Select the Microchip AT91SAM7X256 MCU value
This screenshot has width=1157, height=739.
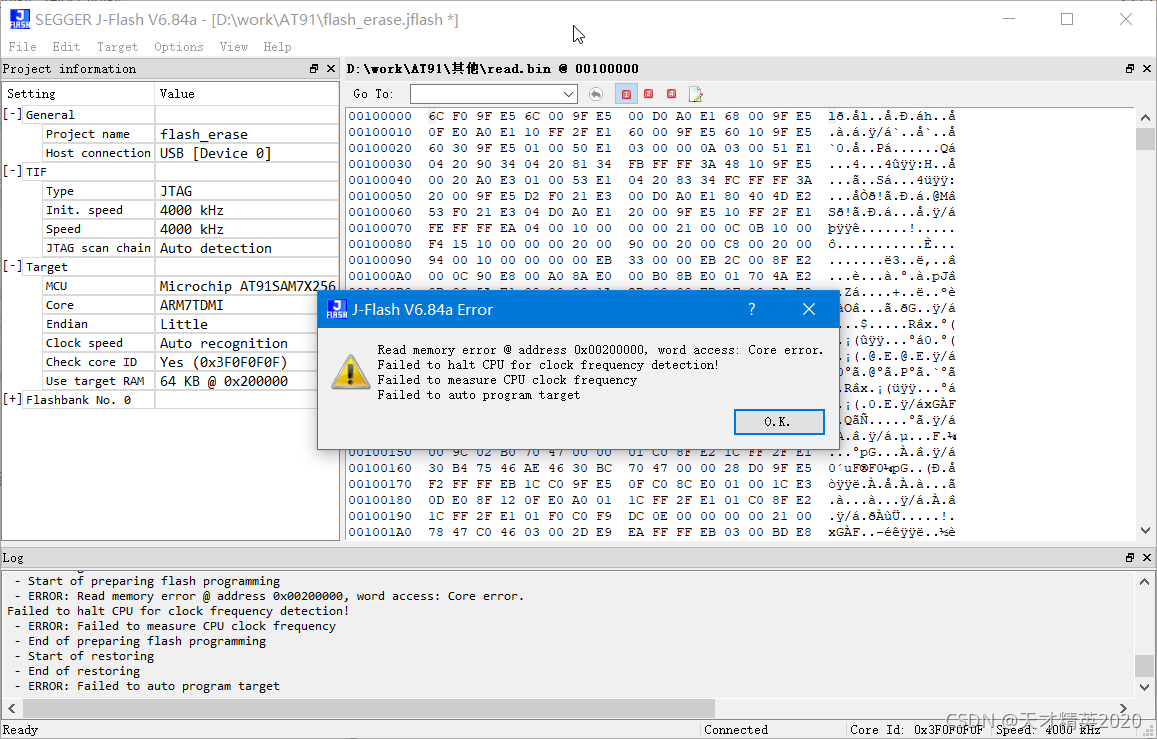pyautogui.click(x=246, y=286)
